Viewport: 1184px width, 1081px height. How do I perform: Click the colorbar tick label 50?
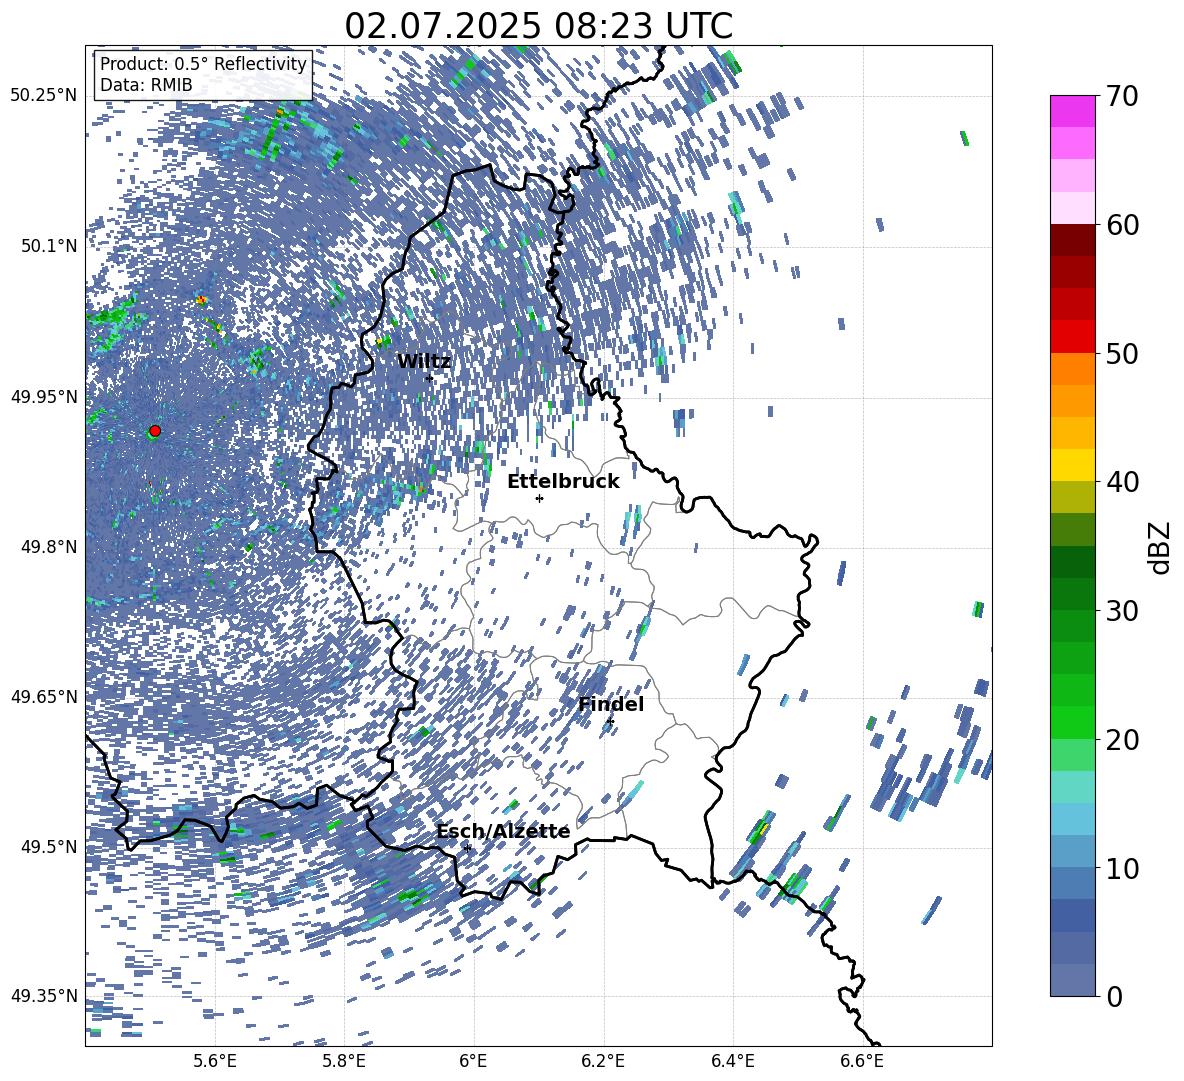(x=1122, y=353)
